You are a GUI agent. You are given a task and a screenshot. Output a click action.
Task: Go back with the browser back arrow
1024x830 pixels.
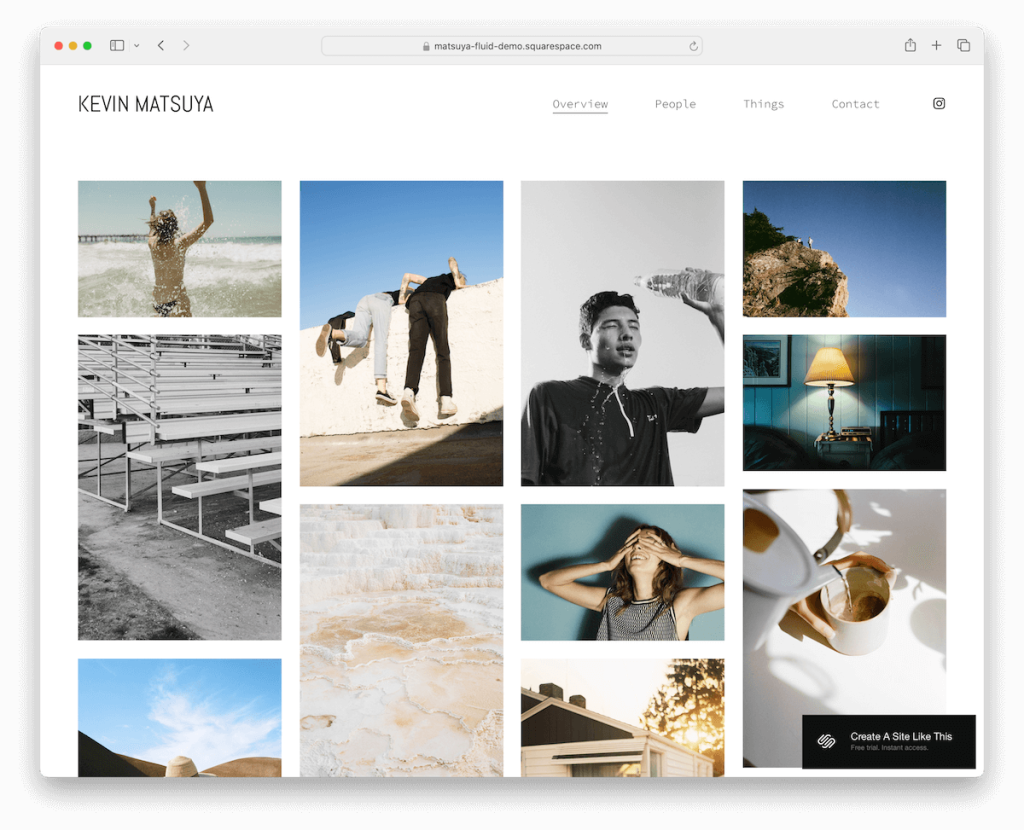161,46
